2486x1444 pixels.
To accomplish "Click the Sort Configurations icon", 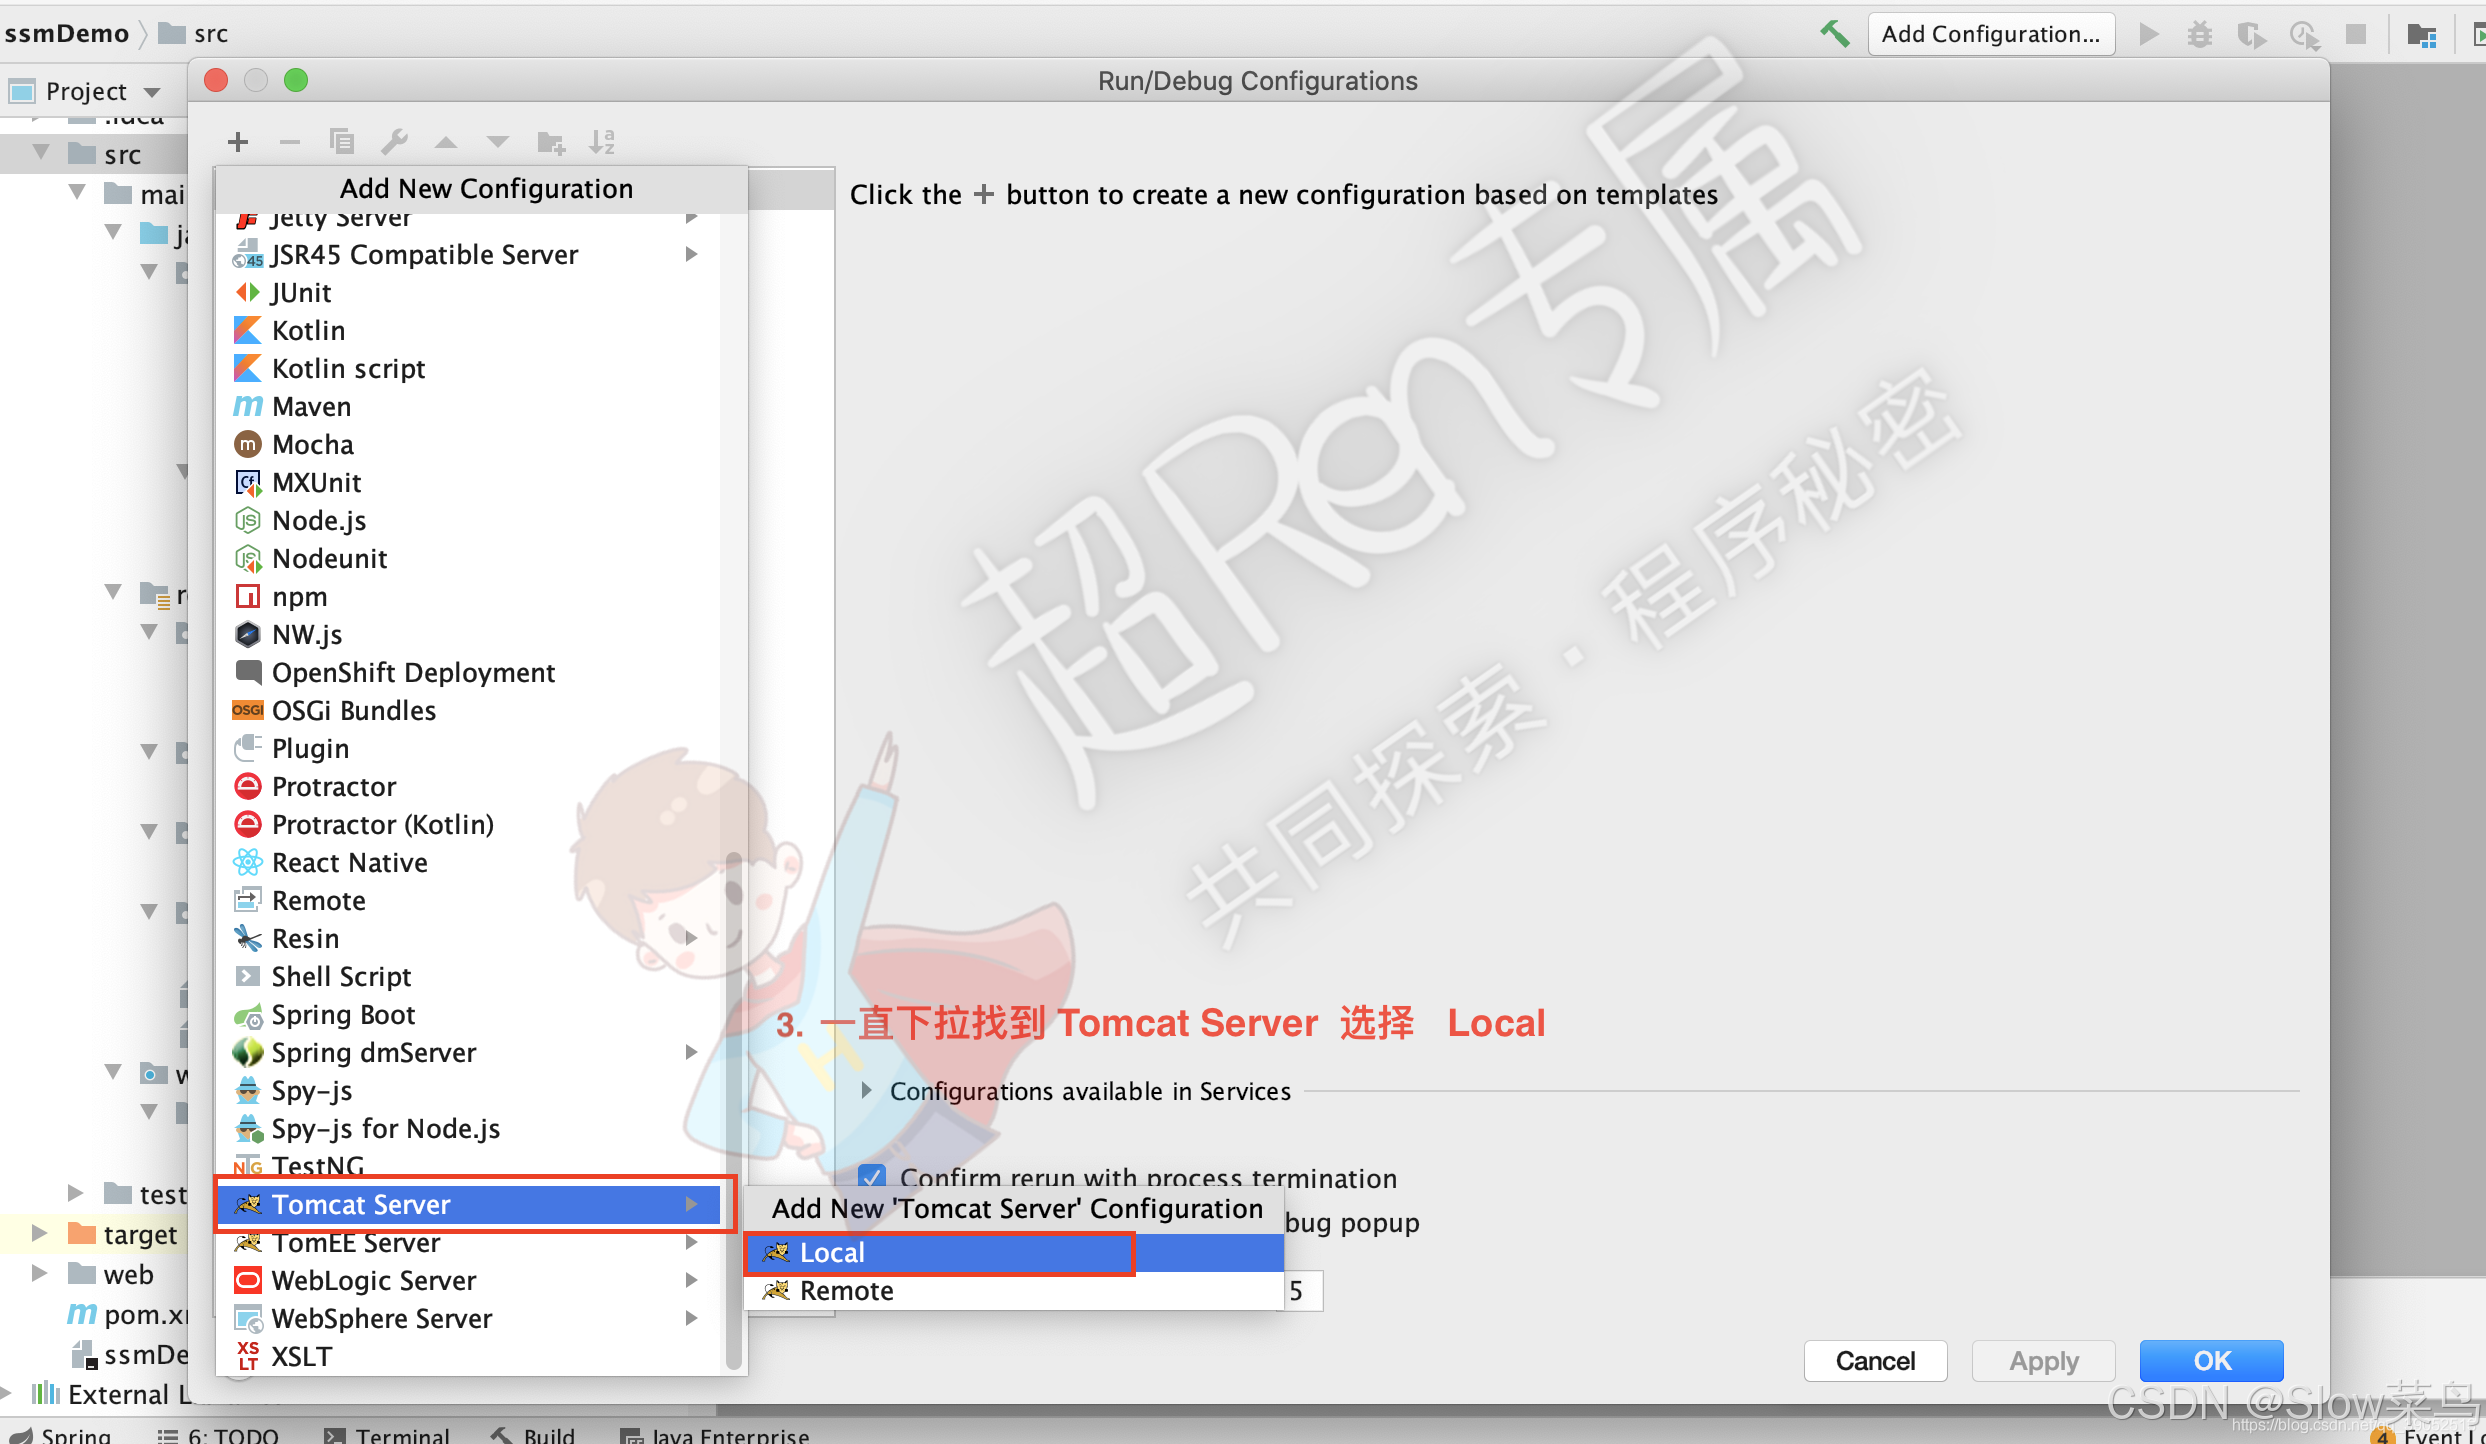I will click(x=602, y=142).
